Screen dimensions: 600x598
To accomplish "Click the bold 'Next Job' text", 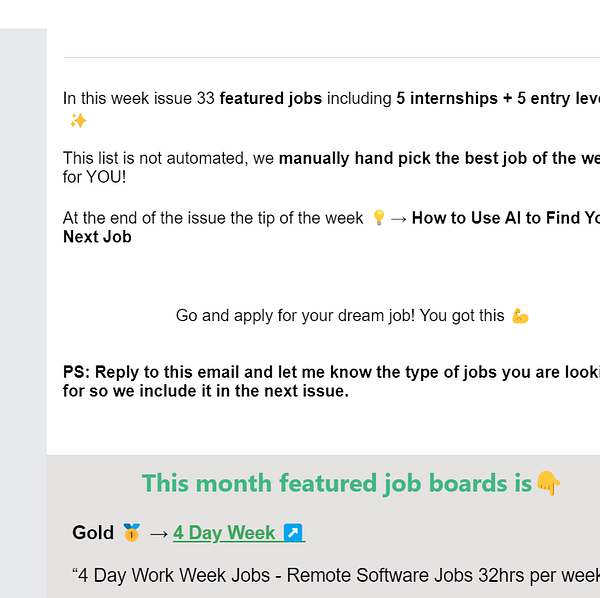I will (x=97, y=237).
